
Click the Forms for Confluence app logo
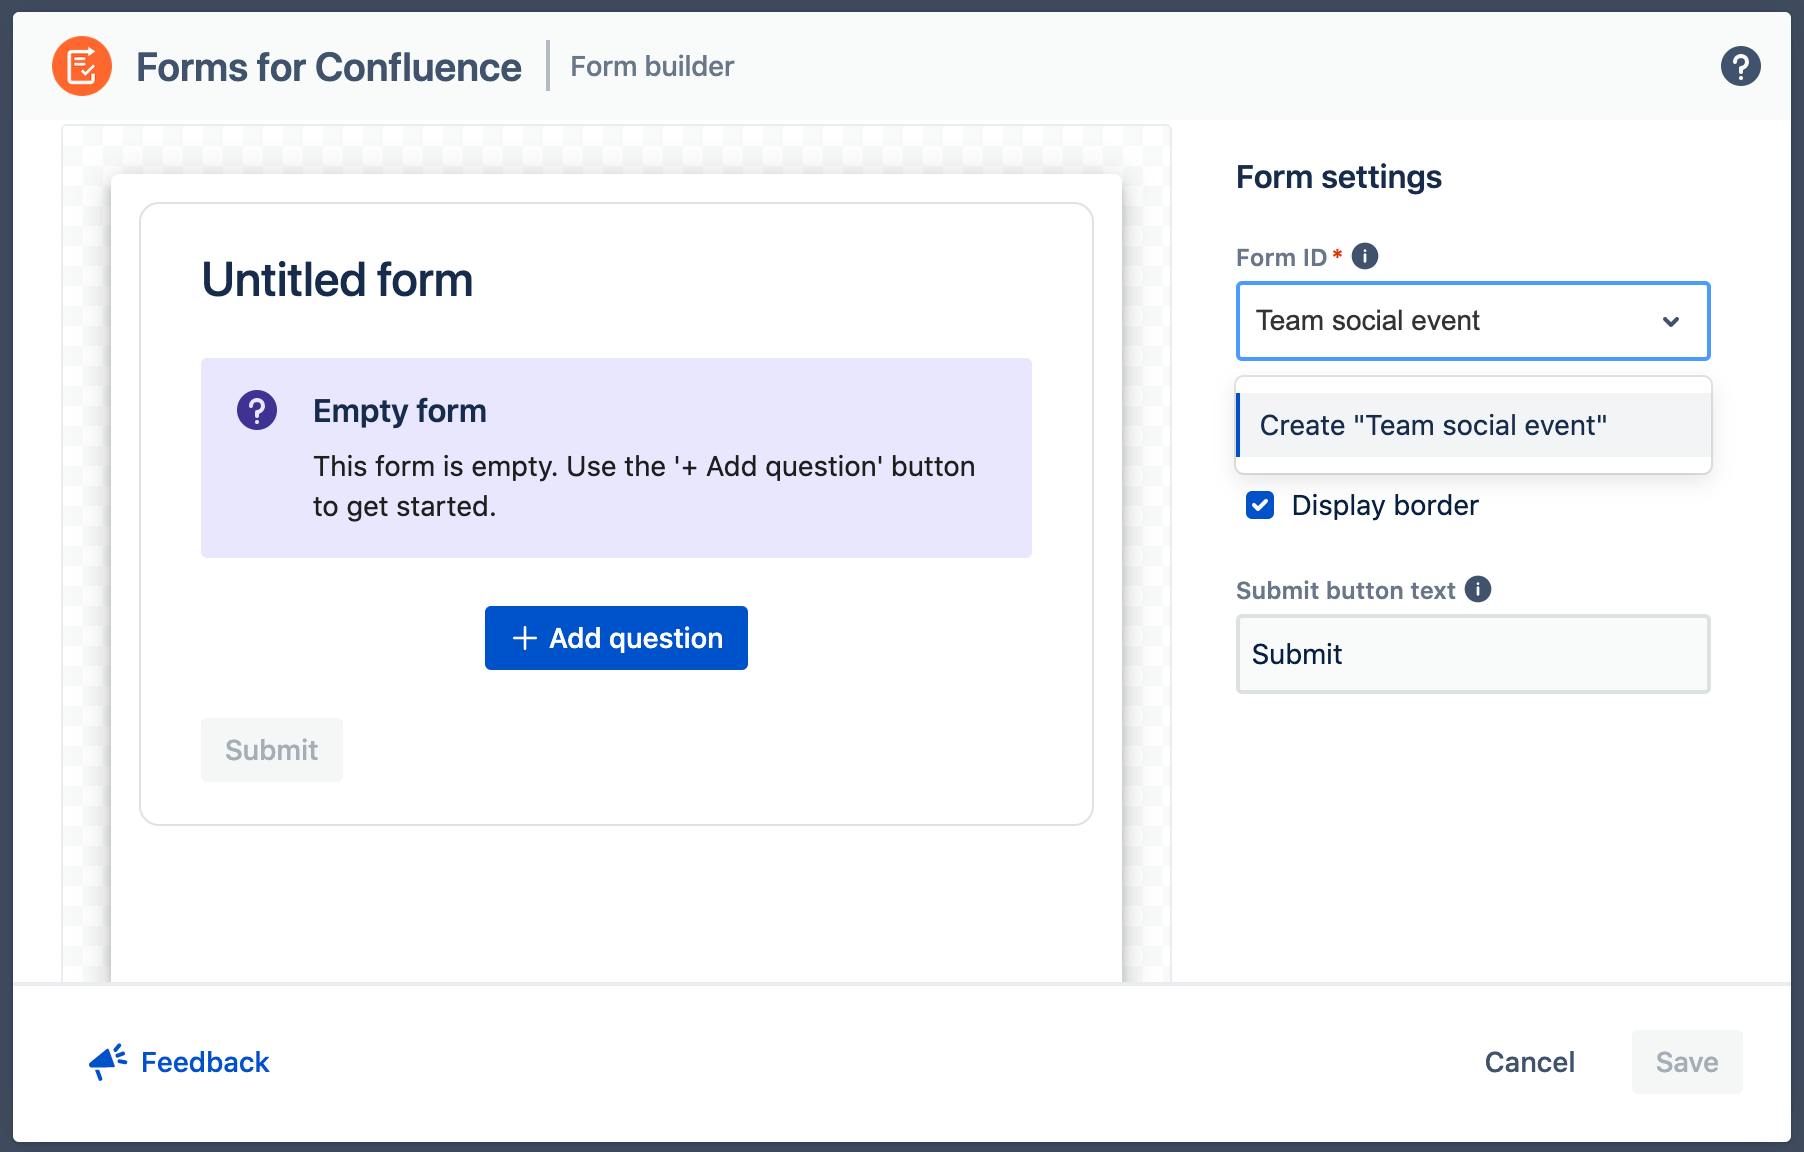pos(80,66)
